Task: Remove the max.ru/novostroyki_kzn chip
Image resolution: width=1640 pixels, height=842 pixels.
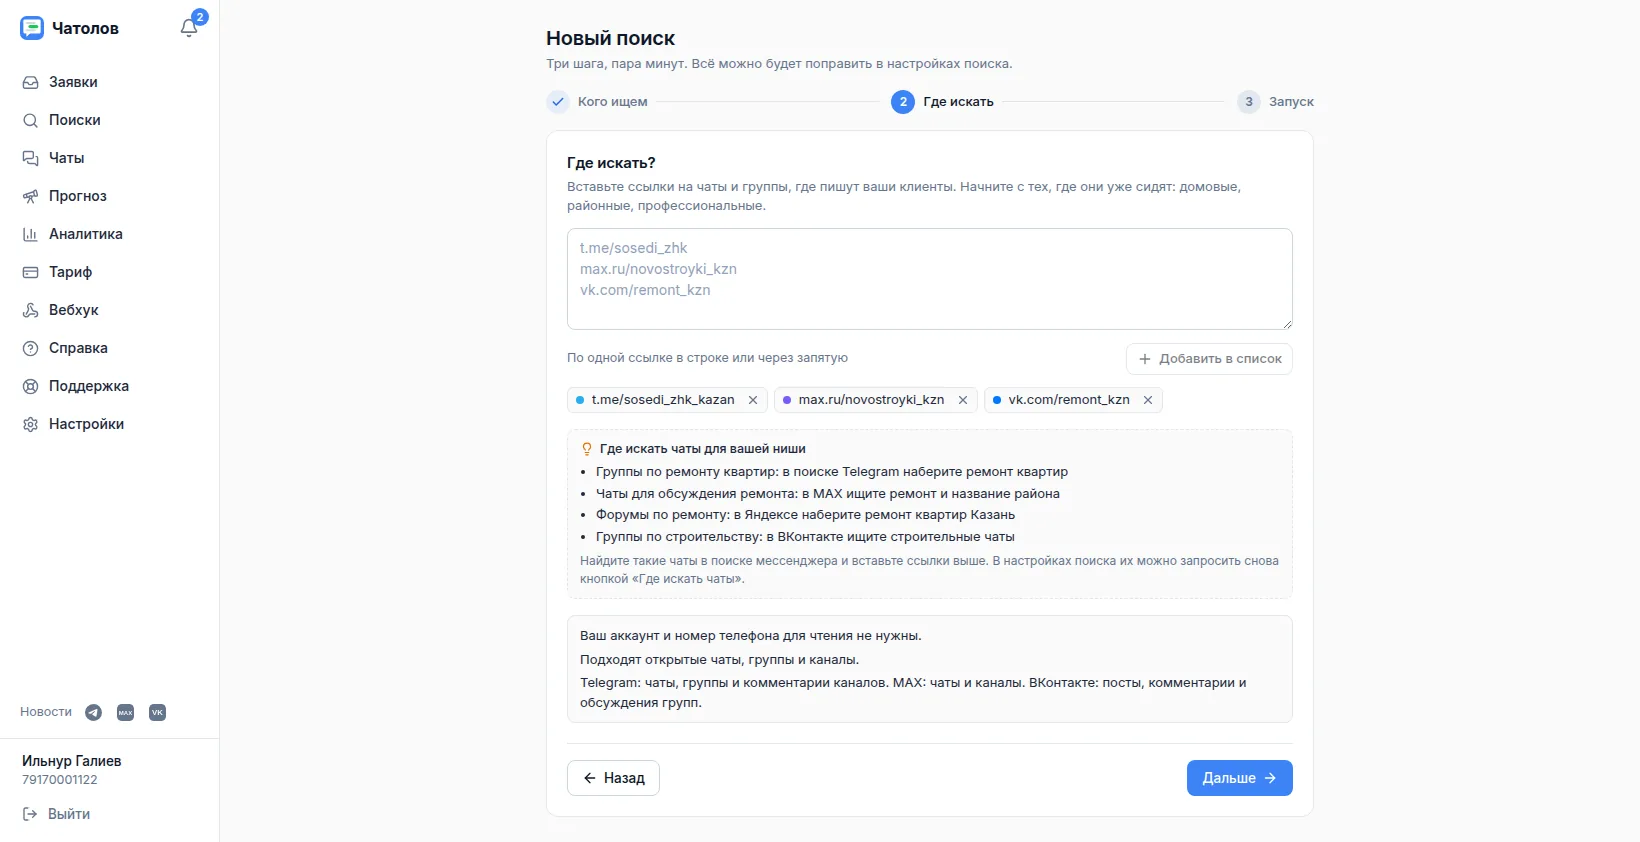Action: 963,400
